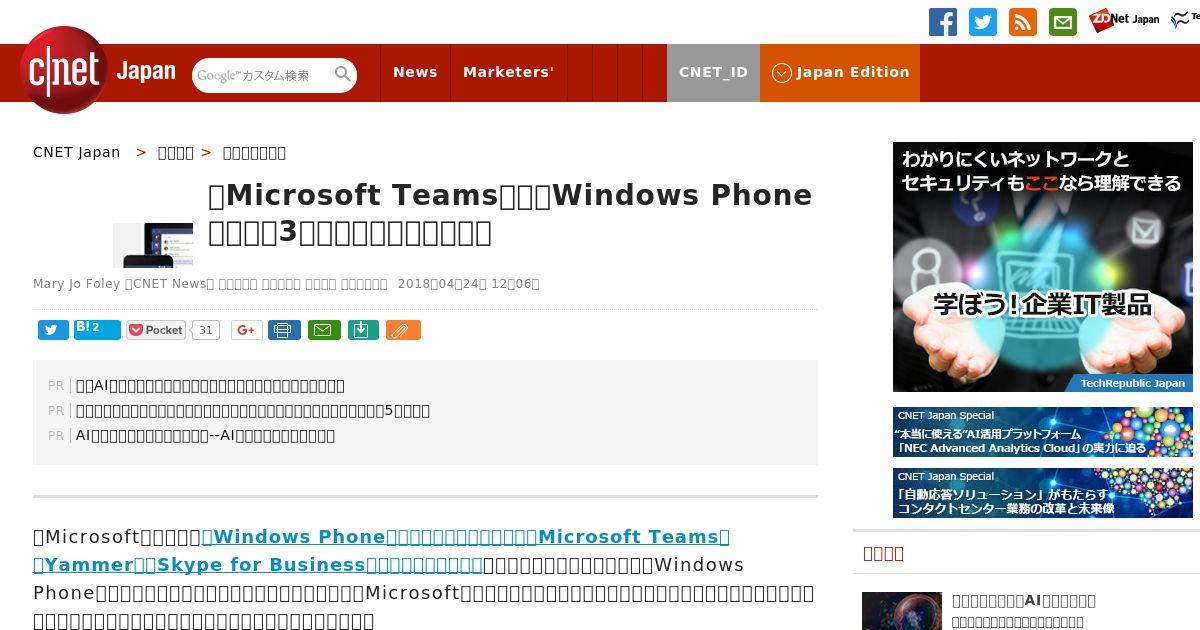
Task: Open the NEC Advanced Analytics Cloud banner
Action: coord(1042,432)
